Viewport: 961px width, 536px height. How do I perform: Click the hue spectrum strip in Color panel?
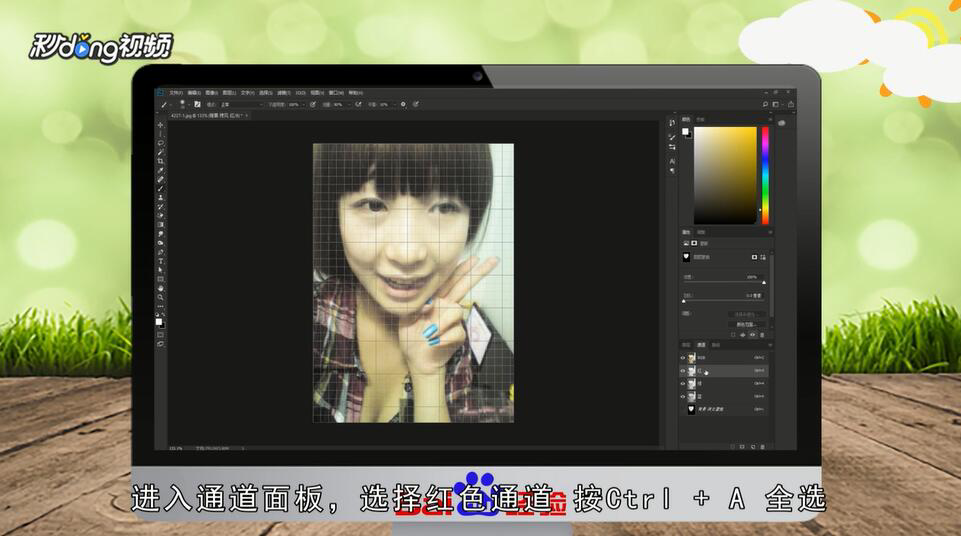[765, 175]
